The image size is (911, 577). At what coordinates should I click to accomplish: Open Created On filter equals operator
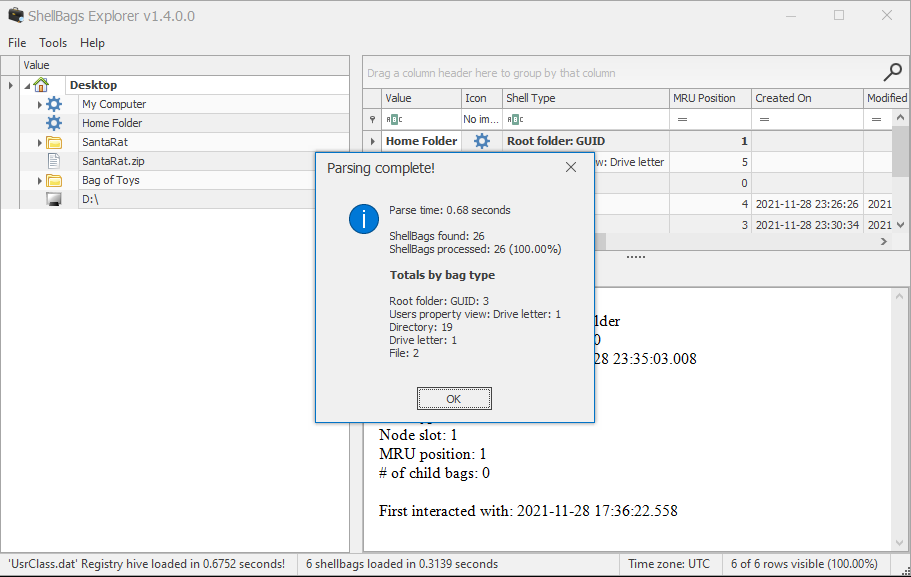(764, 119)
